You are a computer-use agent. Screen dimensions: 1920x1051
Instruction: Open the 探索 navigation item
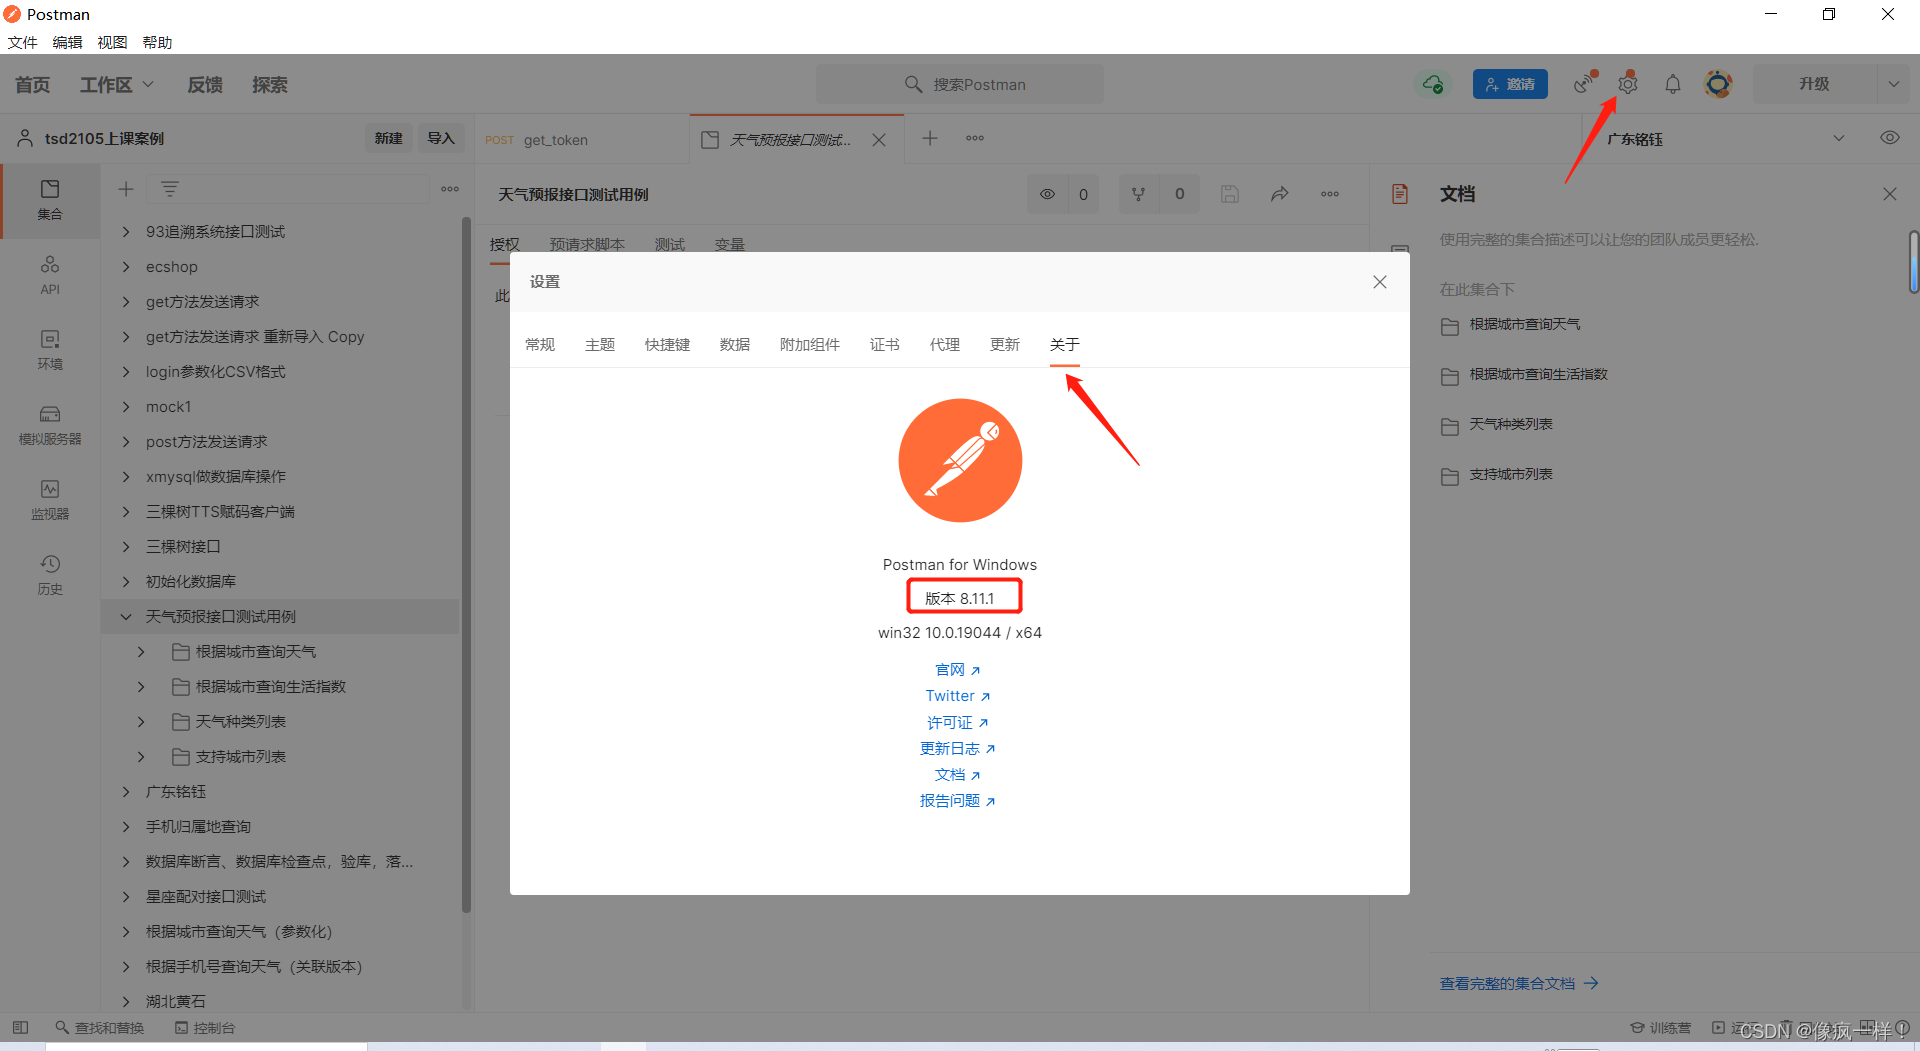pyautogui.click(x=270, y=85)
